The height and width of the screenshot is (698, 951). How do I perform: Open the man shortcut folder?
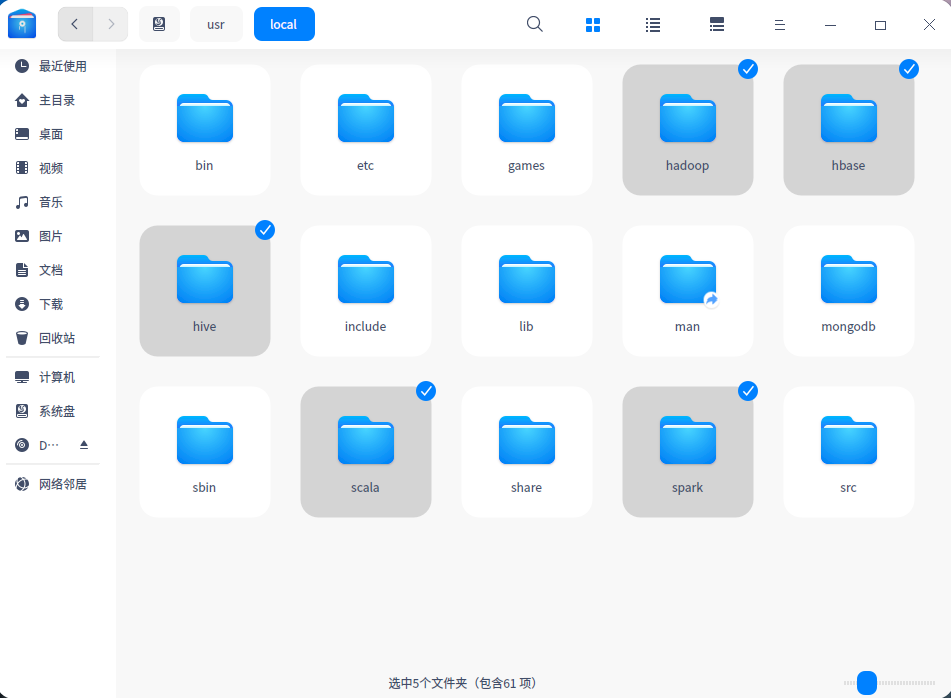(687, 290)
